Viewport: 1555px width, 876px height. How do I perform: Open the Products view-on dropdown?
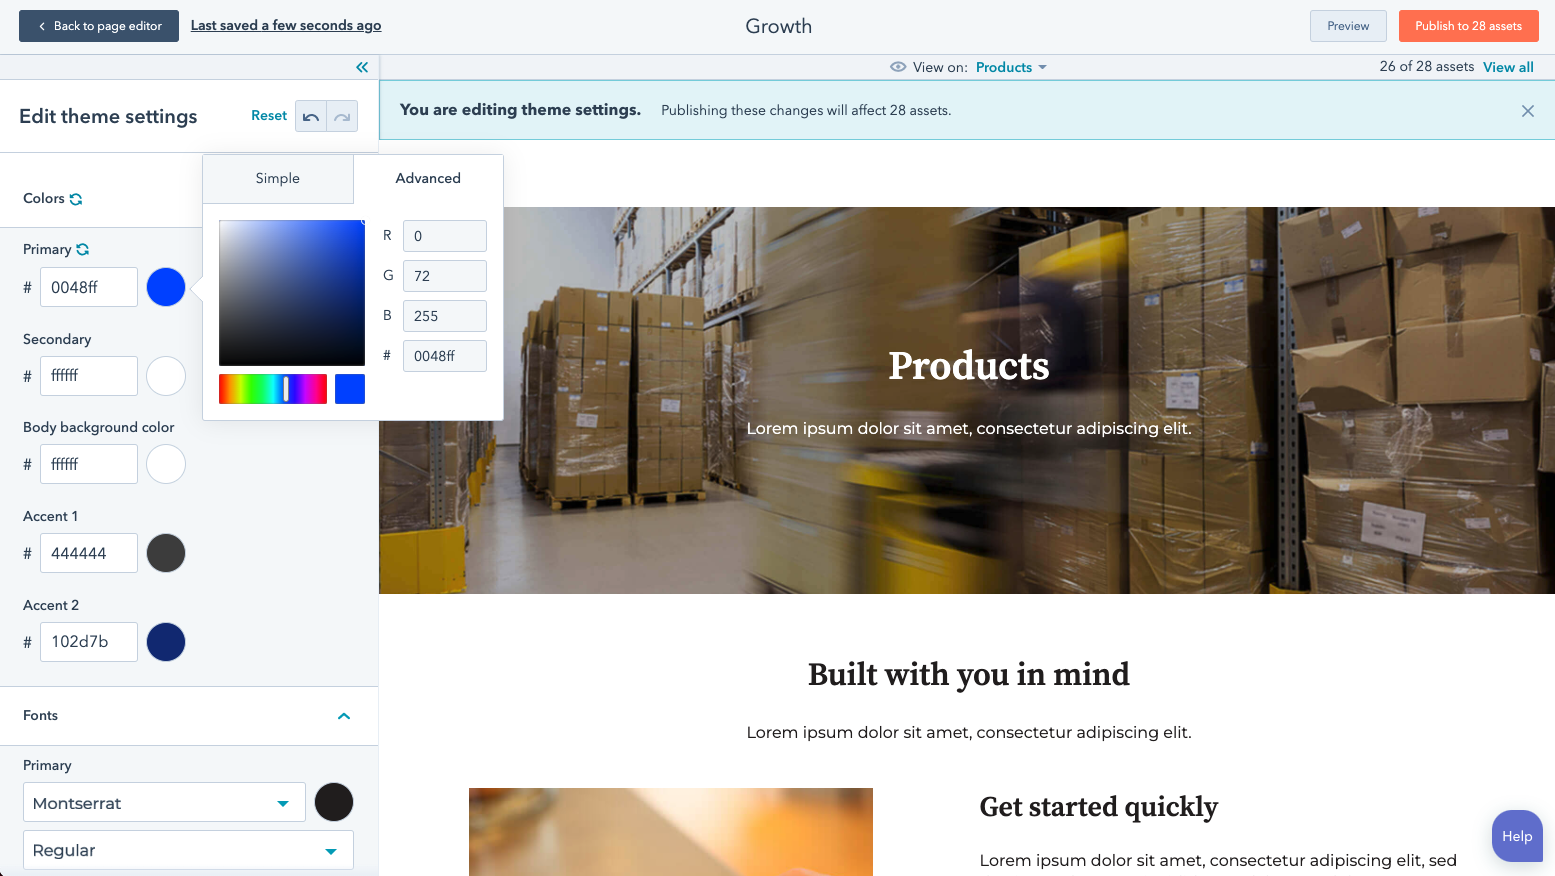click(x=1011, y=67)
